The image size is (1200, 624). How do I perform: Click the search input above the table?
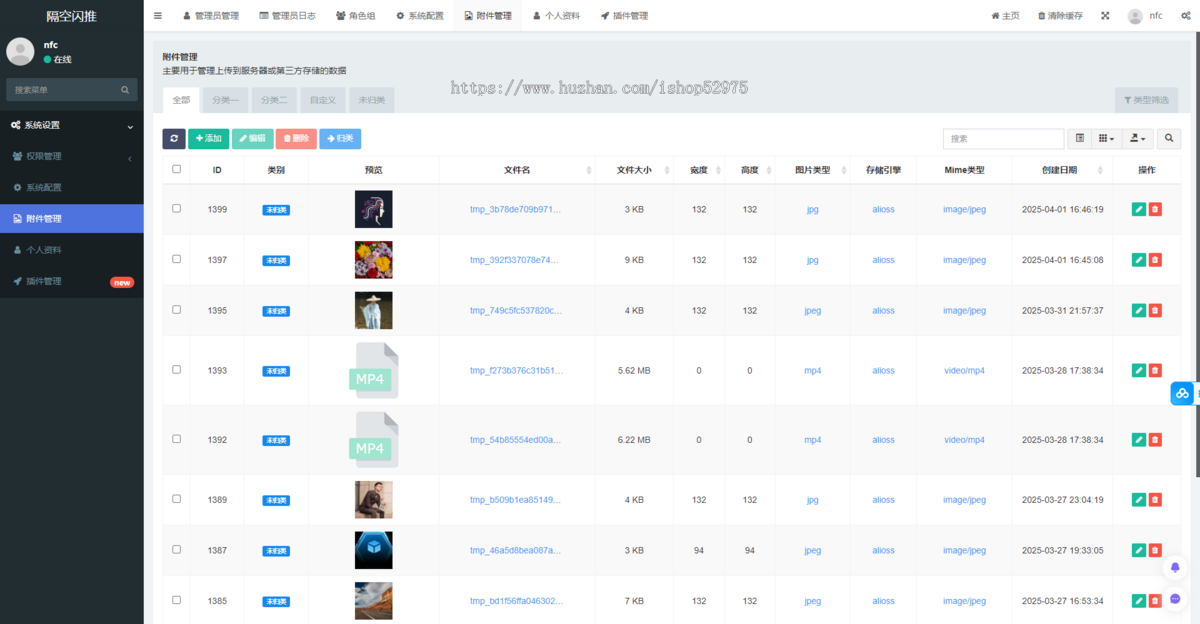(x=1003, y=139)
